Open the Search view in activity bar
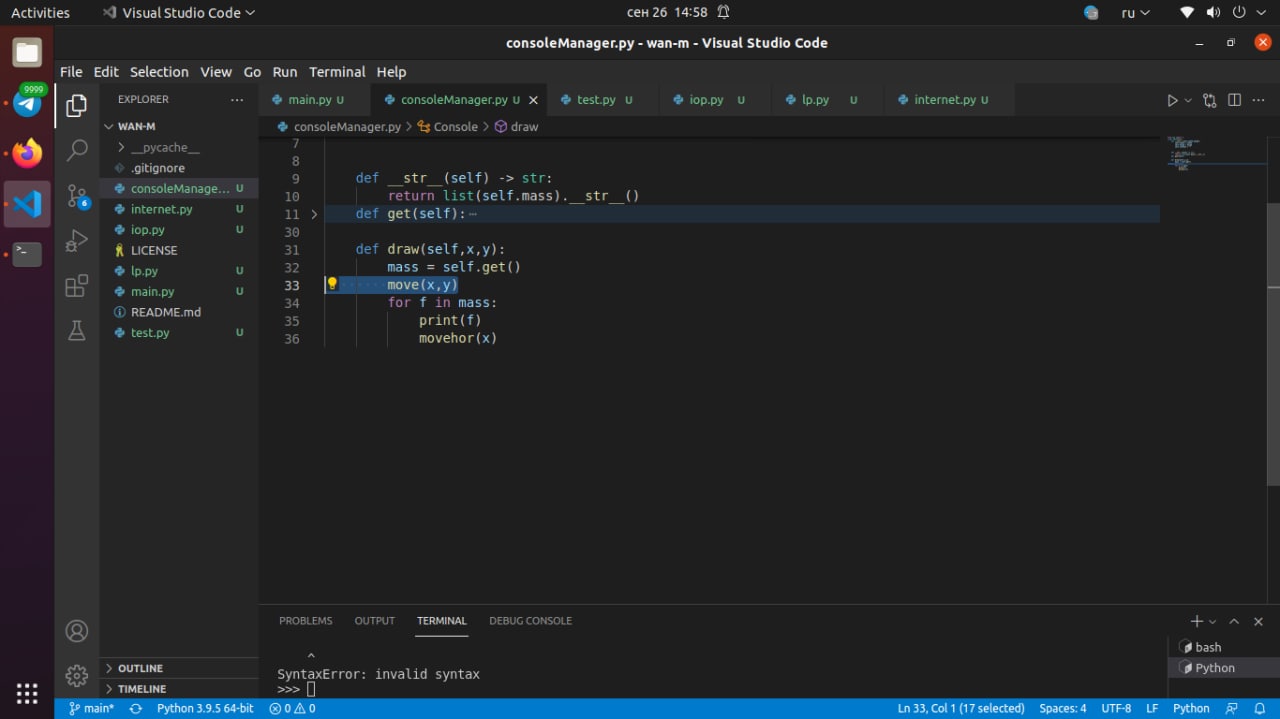The height and width of the screenshot is (719, 1280). coord(77,151)
